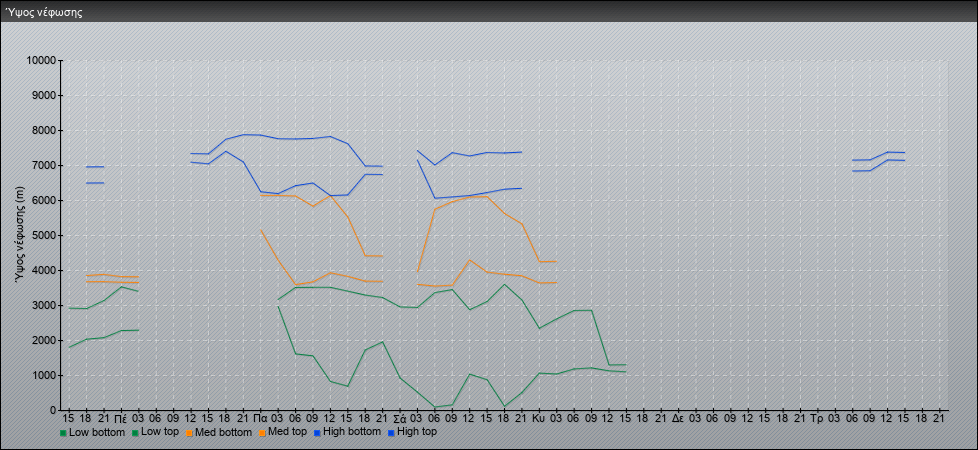Image resolution: width=978 pixels, height=450 pixels.
Task: Click the Πα day label on x-axis
Action: point(261,418)
